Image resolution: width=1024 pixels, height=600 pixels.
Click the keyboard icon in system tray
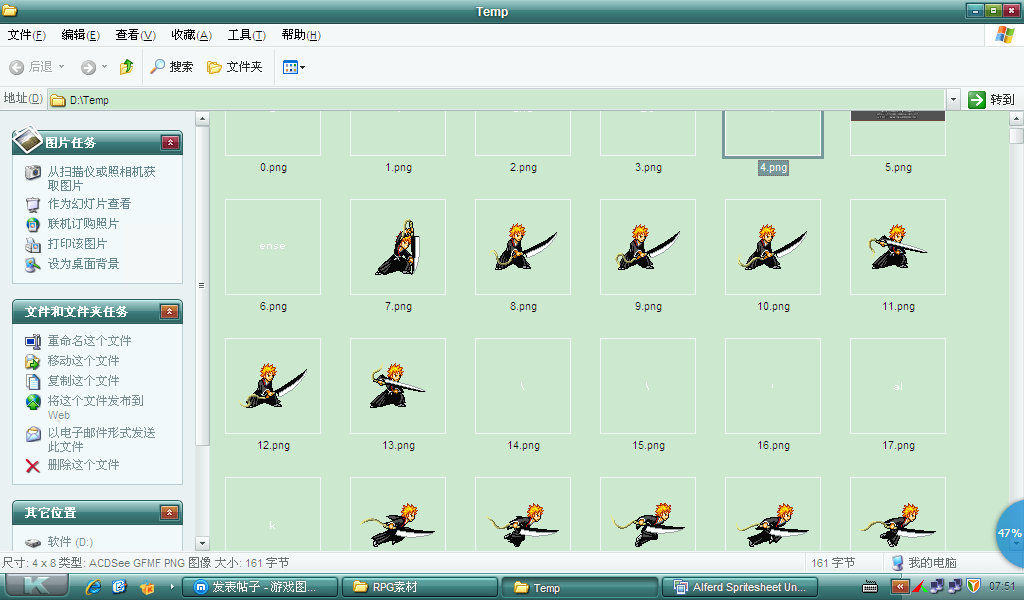point(870,587)
